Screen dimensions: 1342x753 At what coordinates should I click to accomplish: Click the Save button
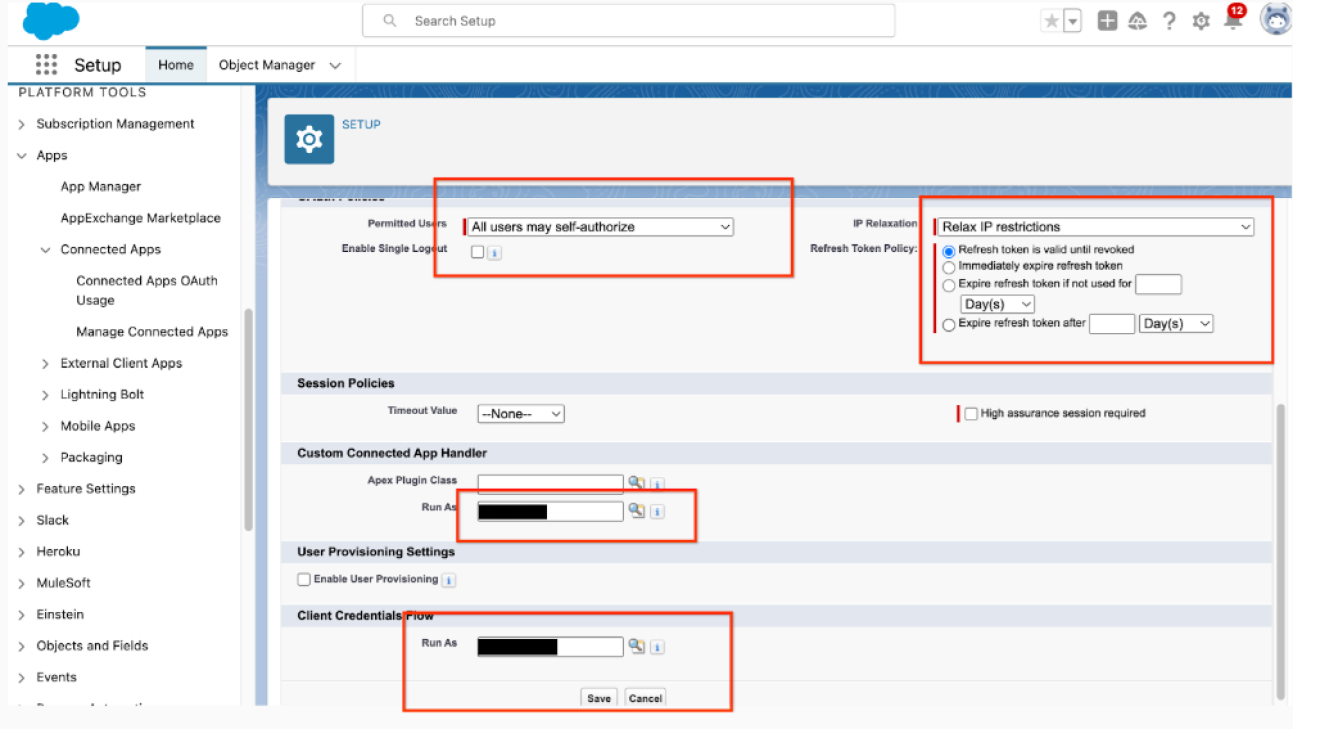coord(598,698)
